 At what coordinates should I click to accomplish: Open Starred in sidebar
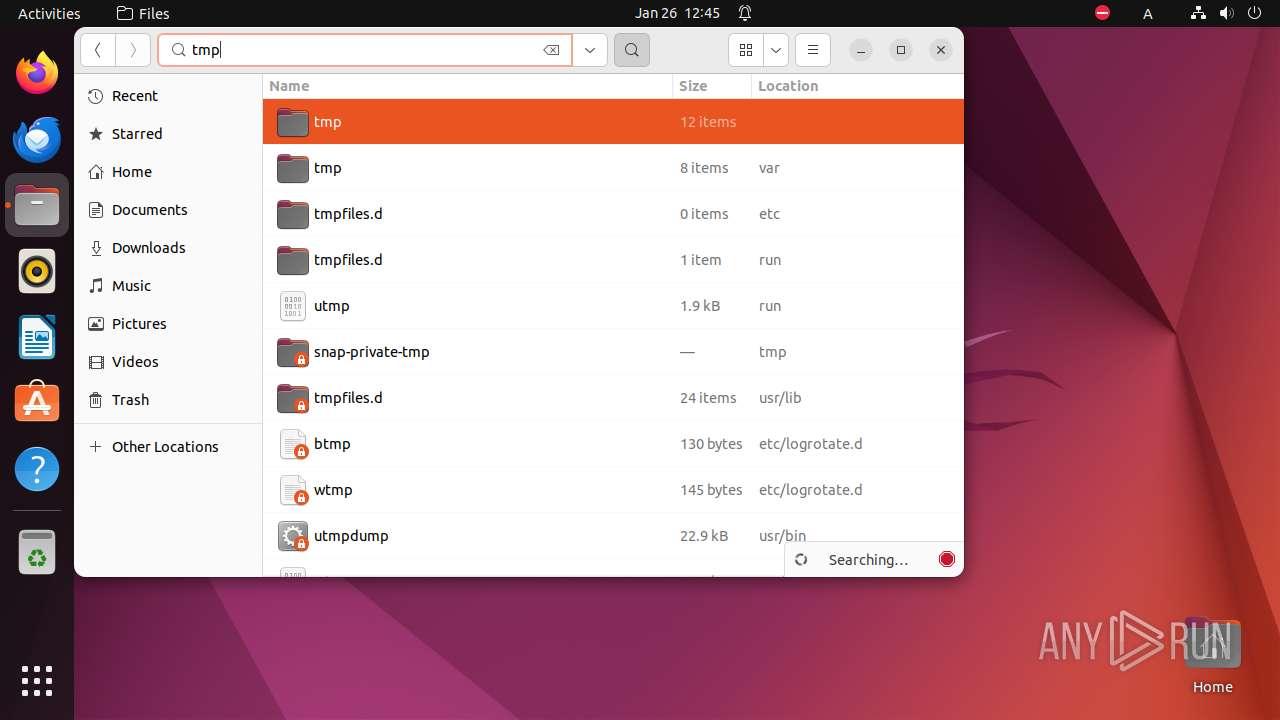(x=168, y=134)
